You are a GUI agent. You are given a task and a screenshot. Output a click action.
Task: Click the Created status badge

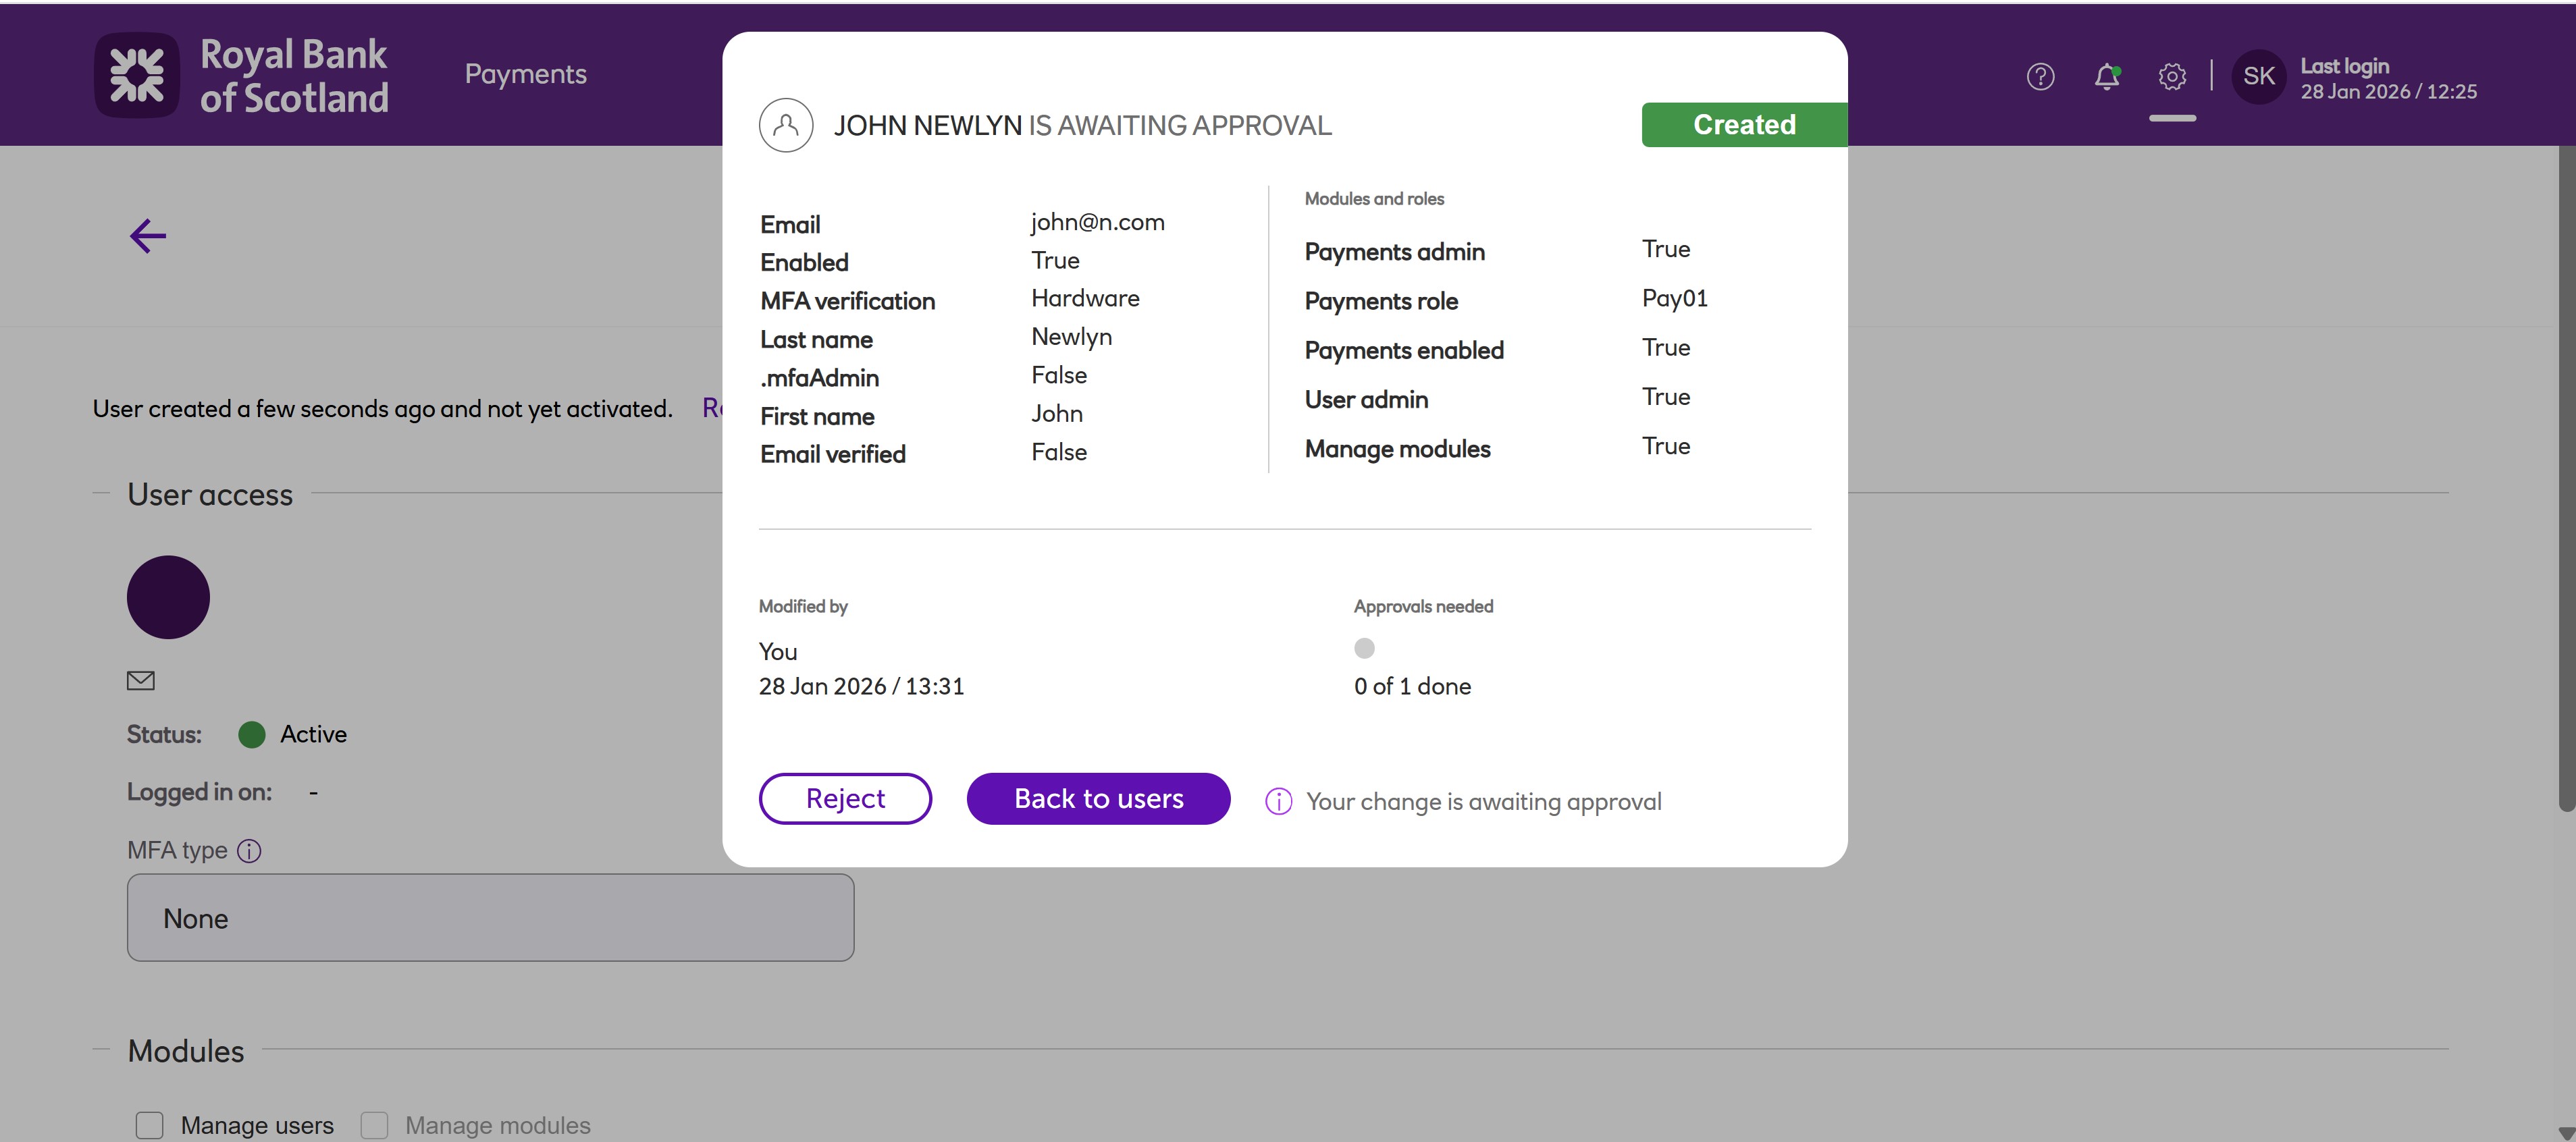[x=1743, y=124]
